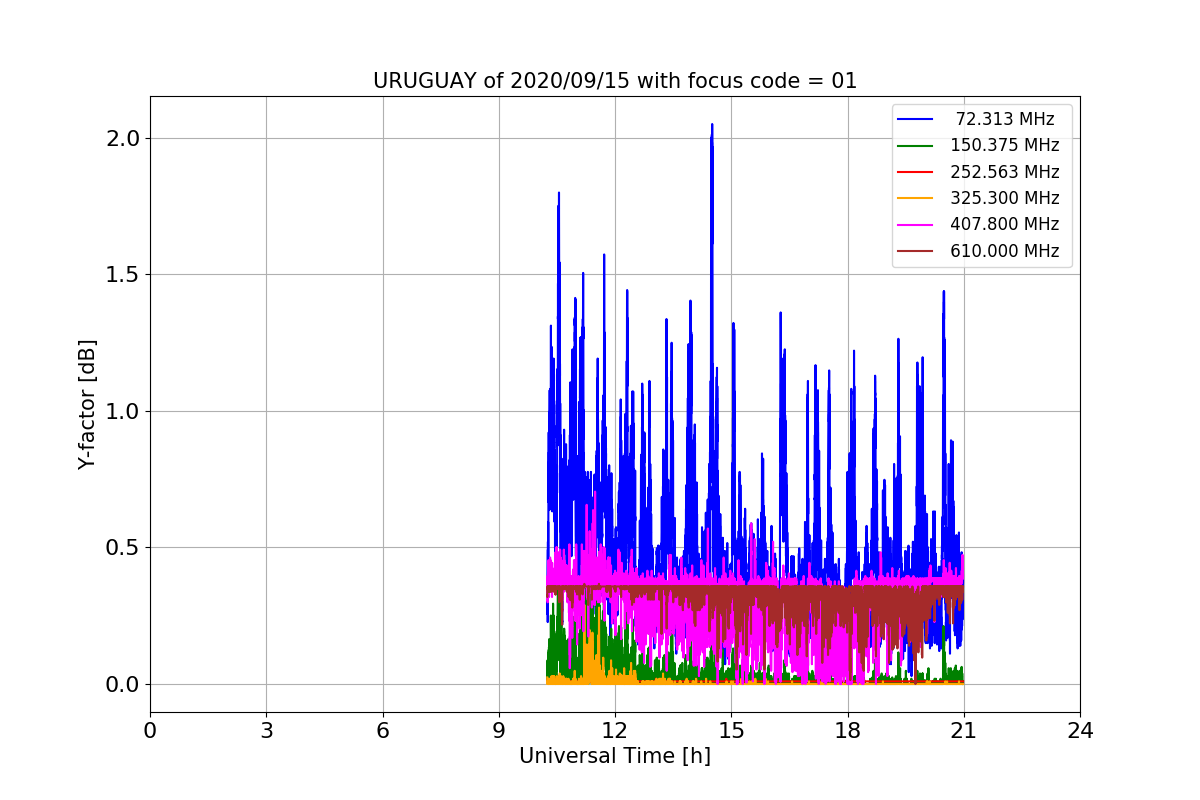The image size is (1200, 800).
Task: Click the 24 tick on the time axis
Action: pos(1080,731)
